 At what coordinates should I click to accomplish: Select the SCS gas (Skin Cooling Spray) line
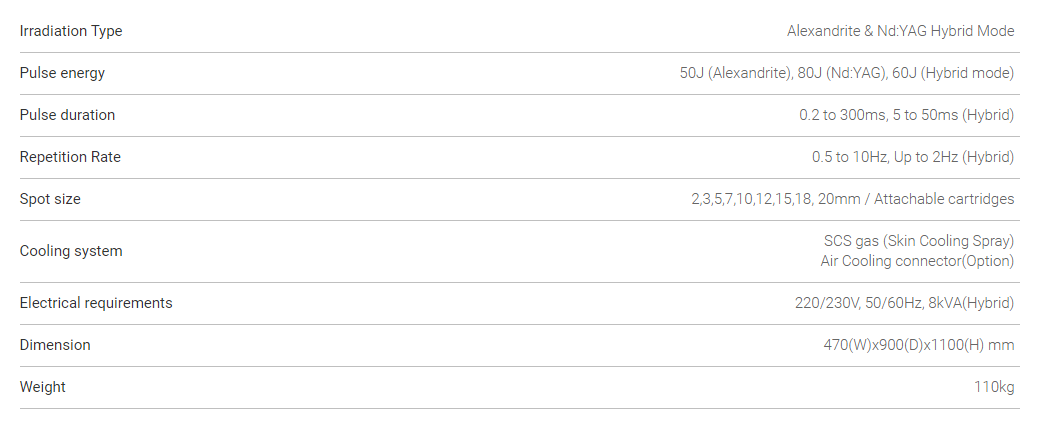point(918,241)
